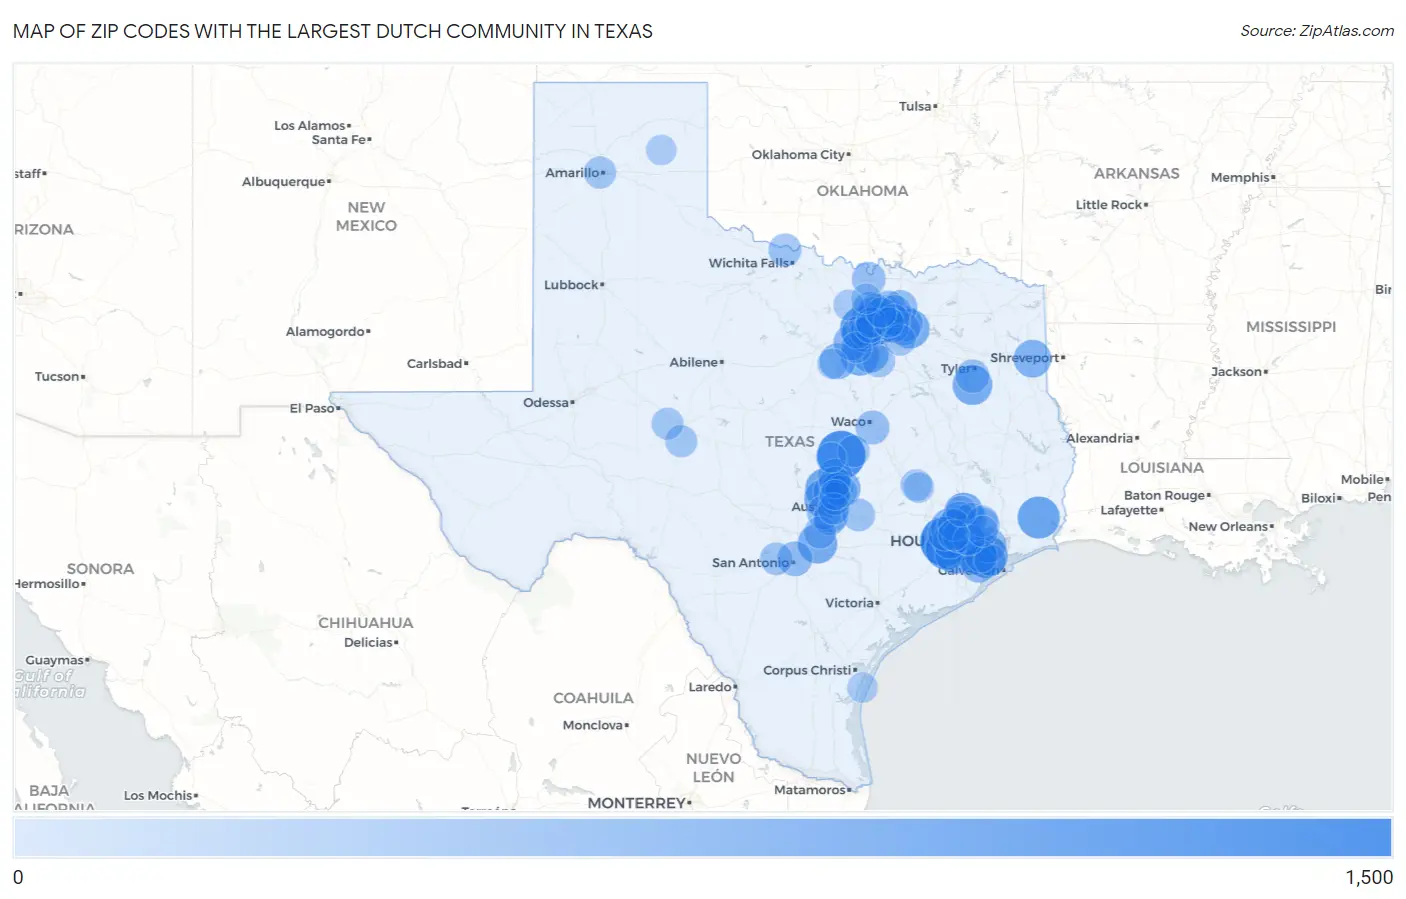Viewport: 1406px width, 899px height.
Task: Click the Victoria city label
Action: 850,603
